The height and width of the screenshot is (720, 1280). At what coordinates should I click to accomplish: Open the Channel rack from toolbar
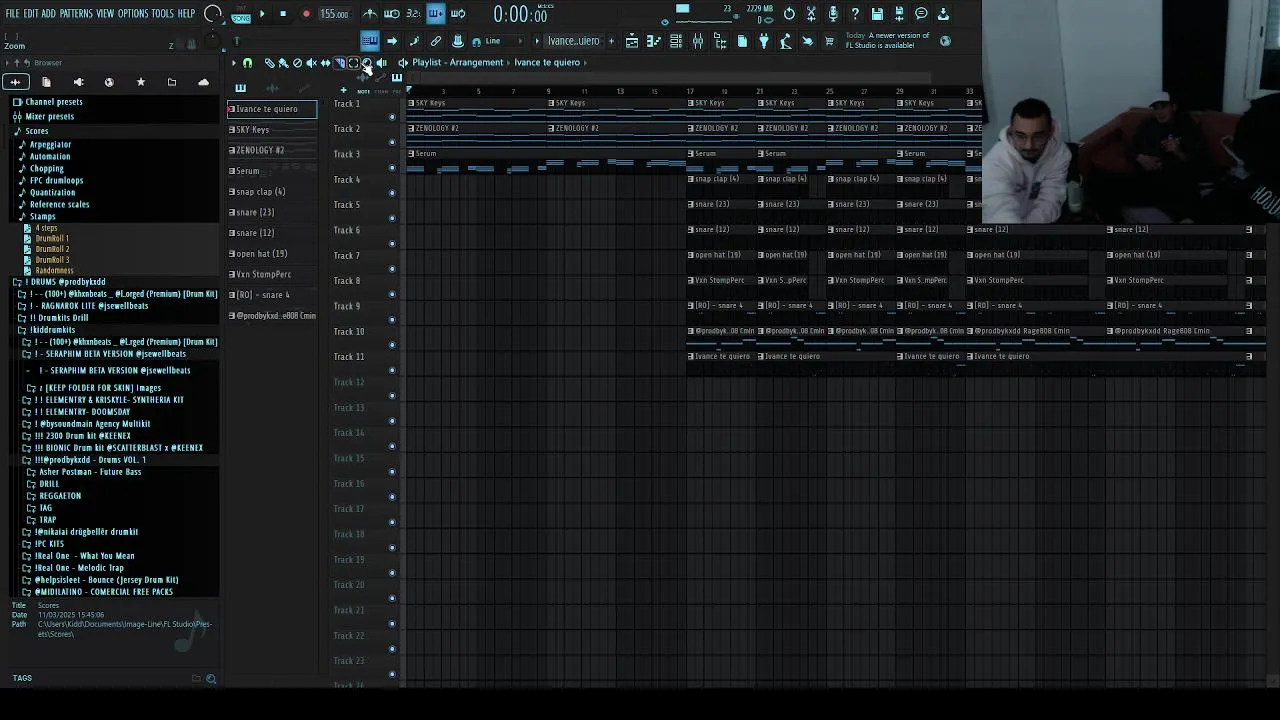(676, 41)
